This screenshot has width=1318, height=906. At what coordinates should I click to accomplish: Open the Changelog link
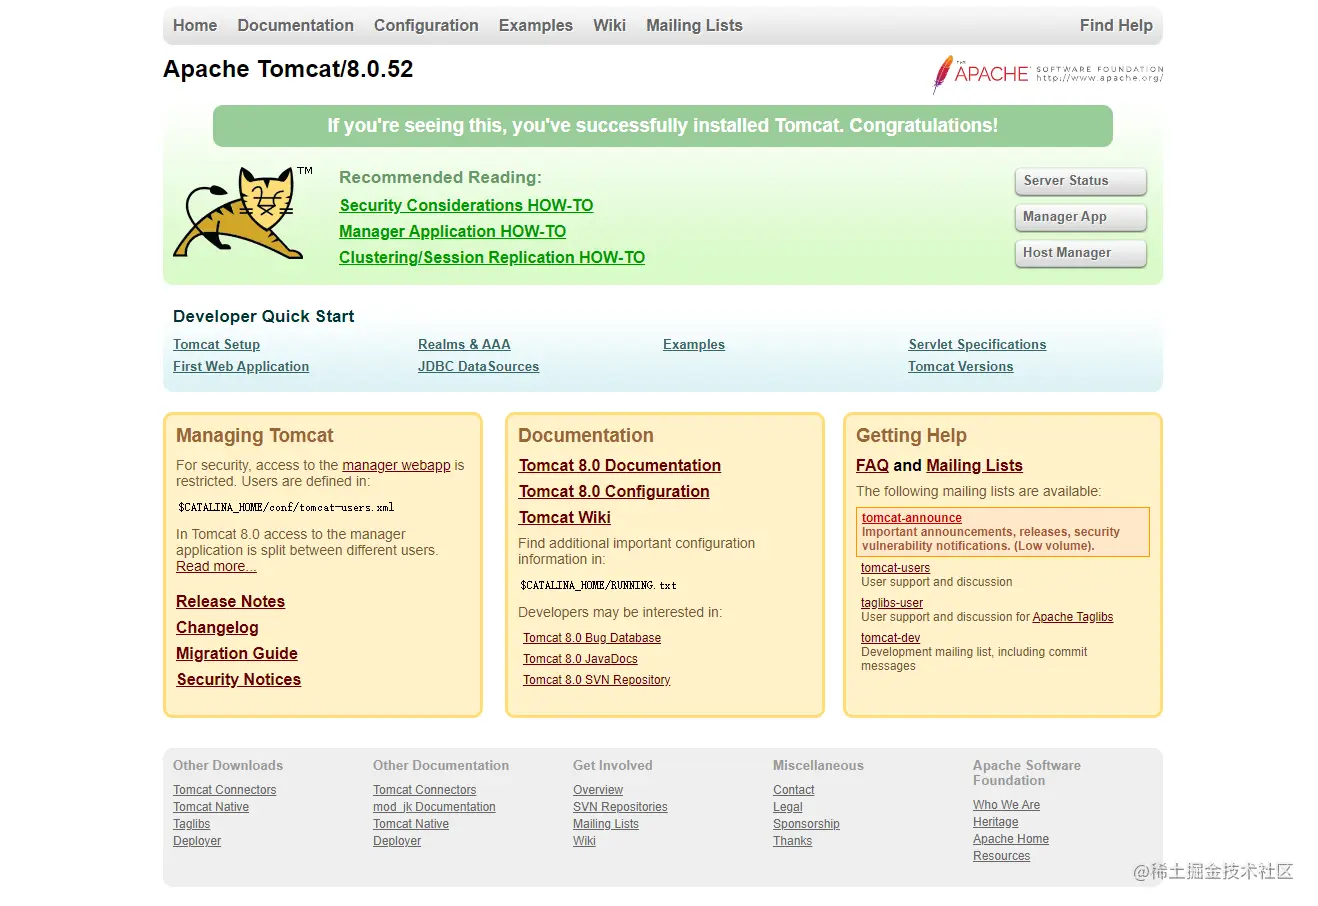[217, 627]
